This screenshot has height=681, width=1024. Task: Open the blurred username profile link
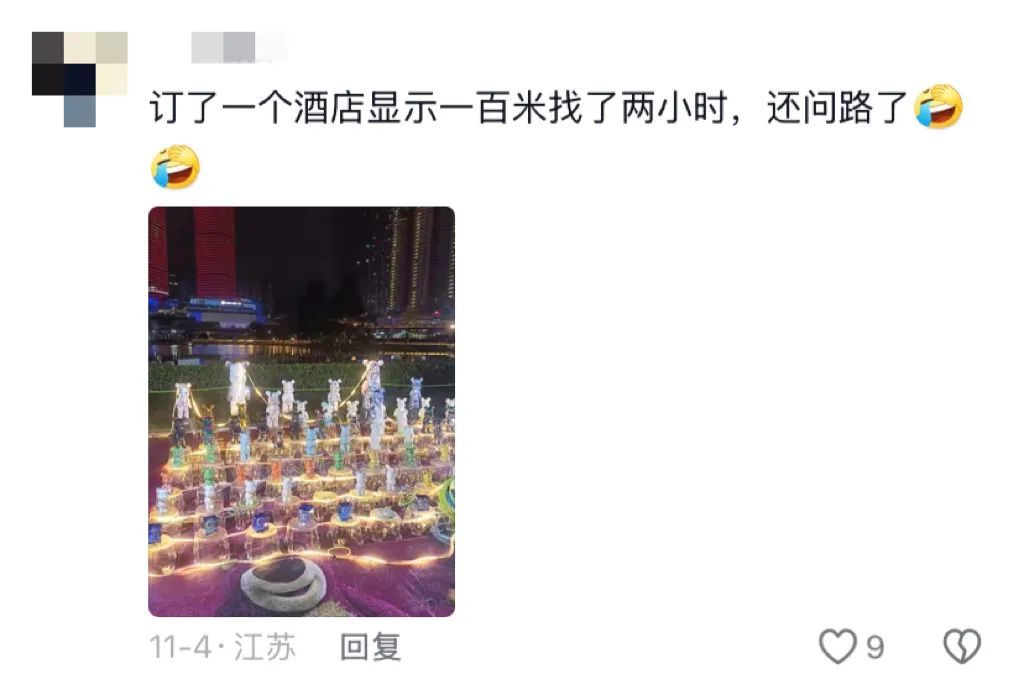[239, 48]
